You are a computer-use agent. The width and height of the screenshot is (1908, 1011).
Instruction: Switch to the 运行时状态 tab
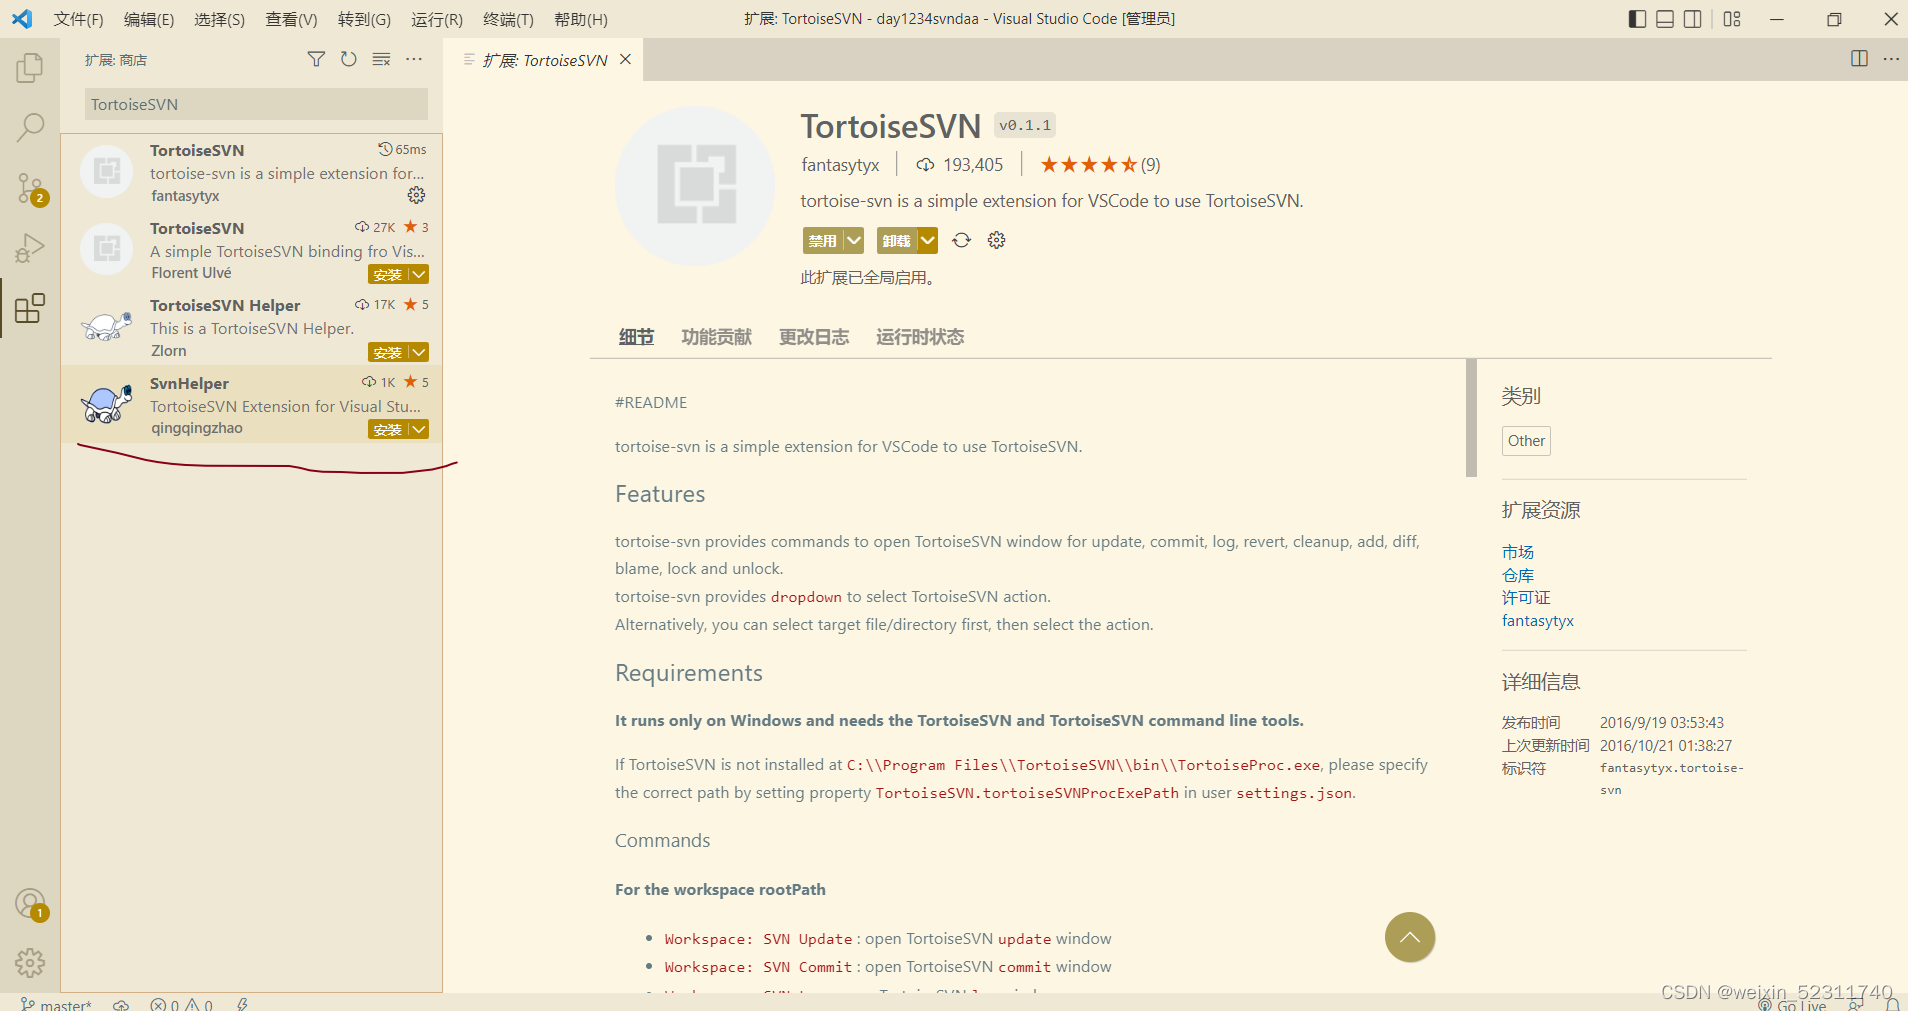(920, 337)
